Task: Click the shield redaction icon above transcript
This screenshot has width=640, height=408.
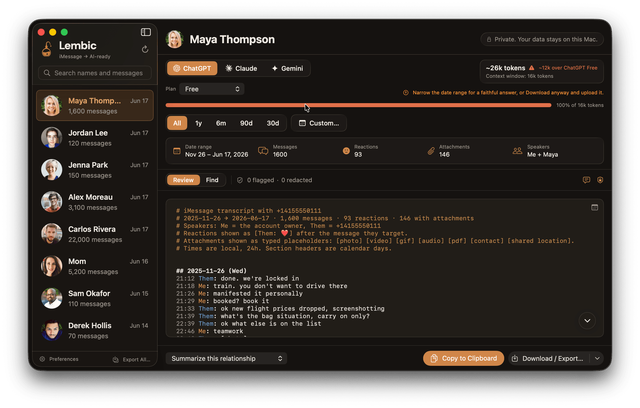Action: pos(600,180)
